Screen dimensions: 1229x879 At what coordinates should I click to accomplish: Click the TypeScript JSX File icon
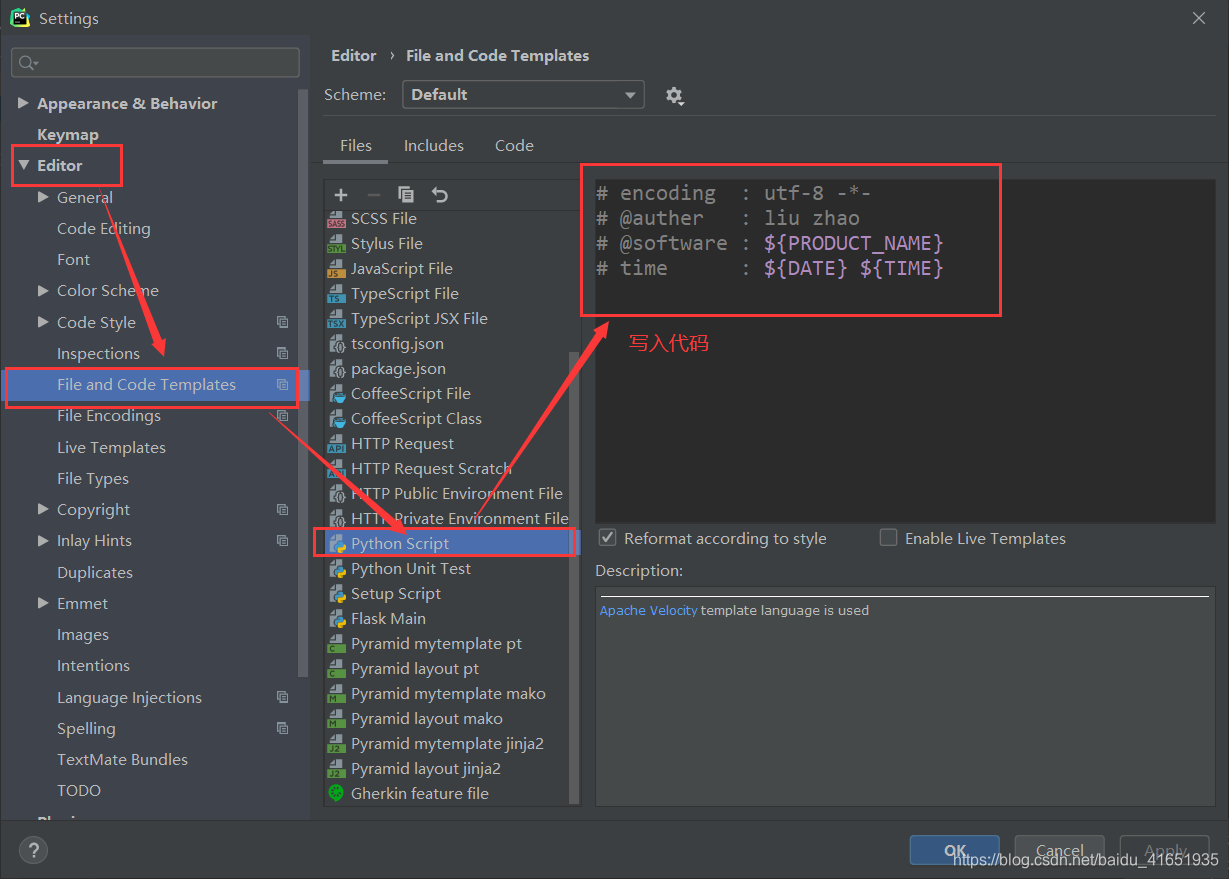click(x=337, y=319)
